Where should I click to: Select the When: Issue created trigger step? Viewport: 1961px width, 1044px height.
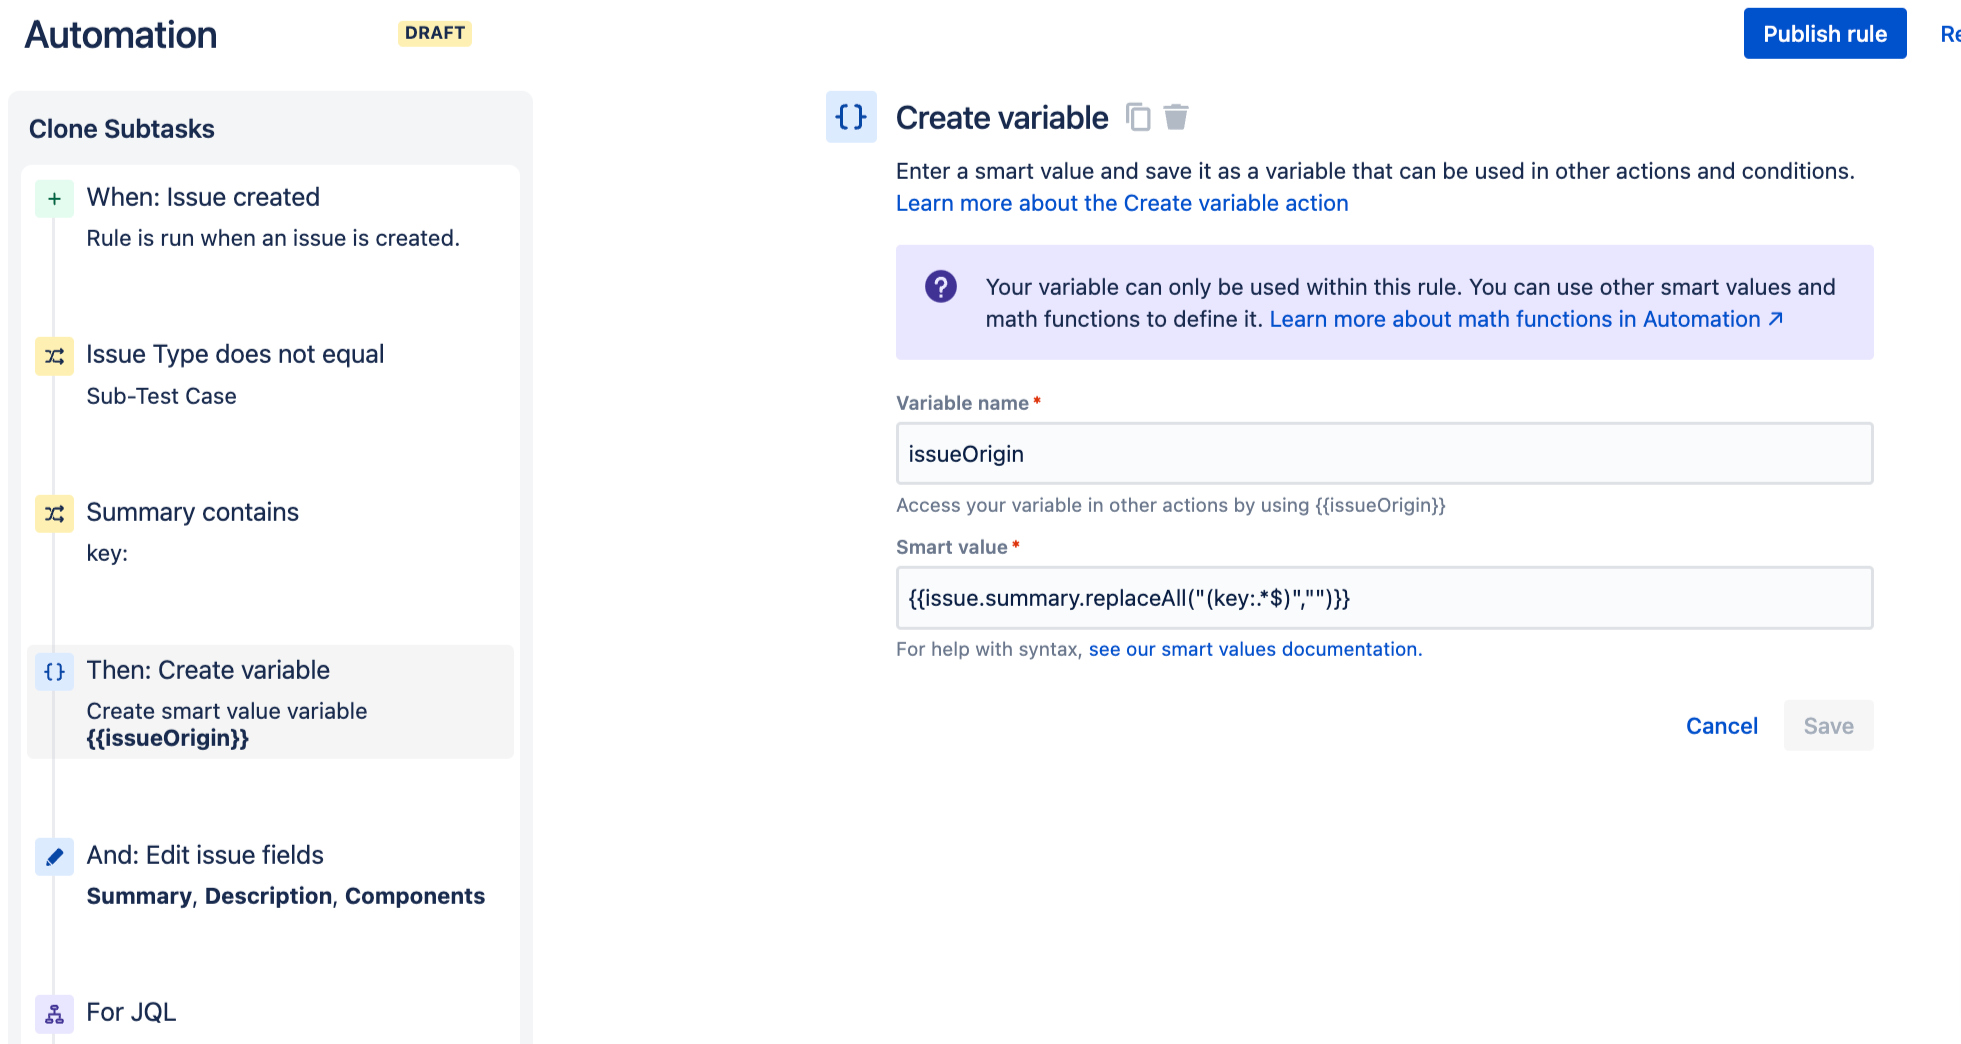click(x=270, y=215)
